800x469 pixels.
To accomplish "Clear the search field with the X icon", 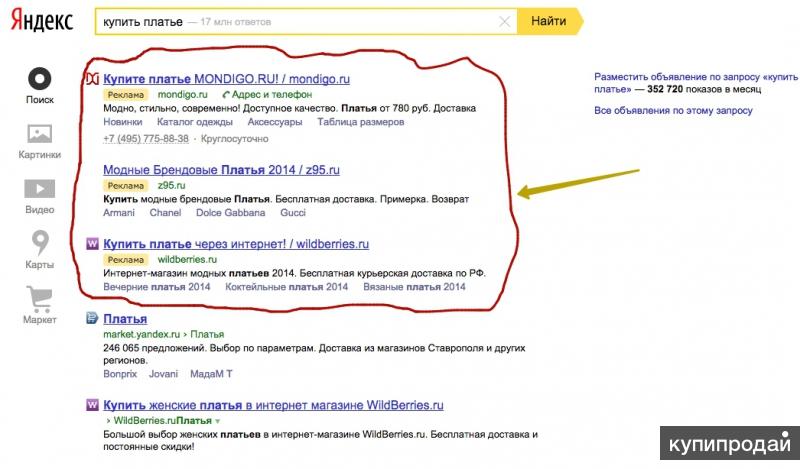I will pos(504,21).
